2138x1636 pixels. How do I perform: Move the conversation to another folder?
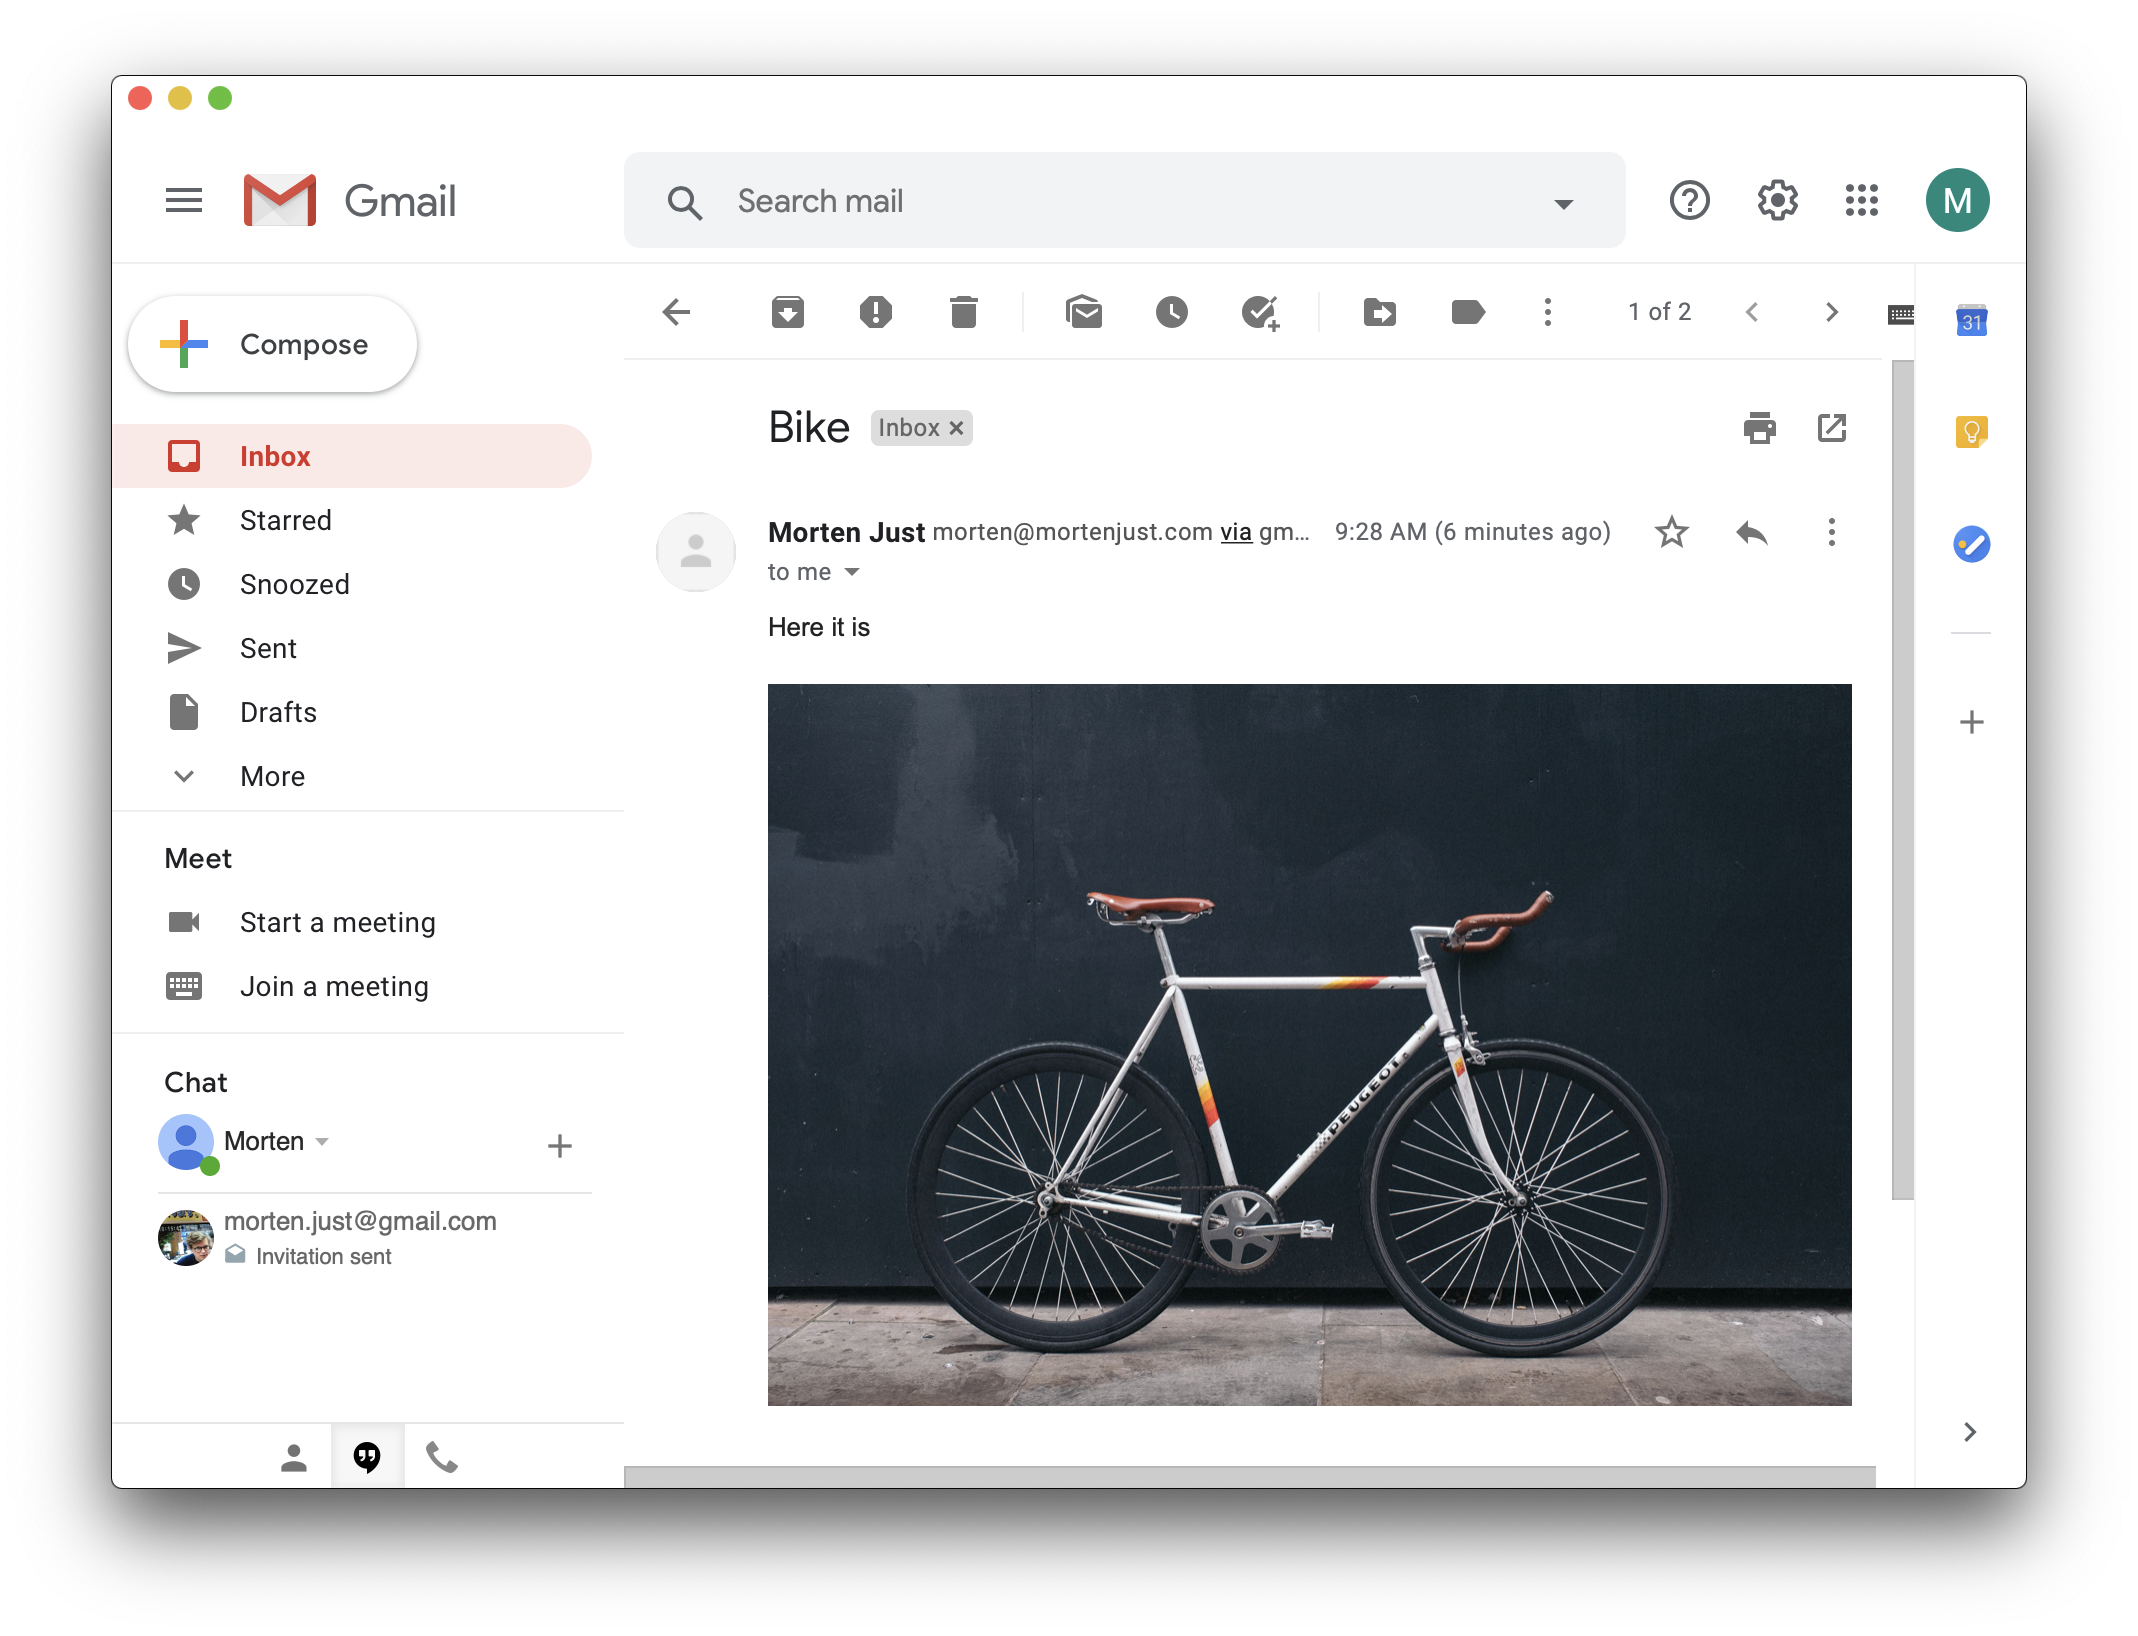[x=1380, y=312]
